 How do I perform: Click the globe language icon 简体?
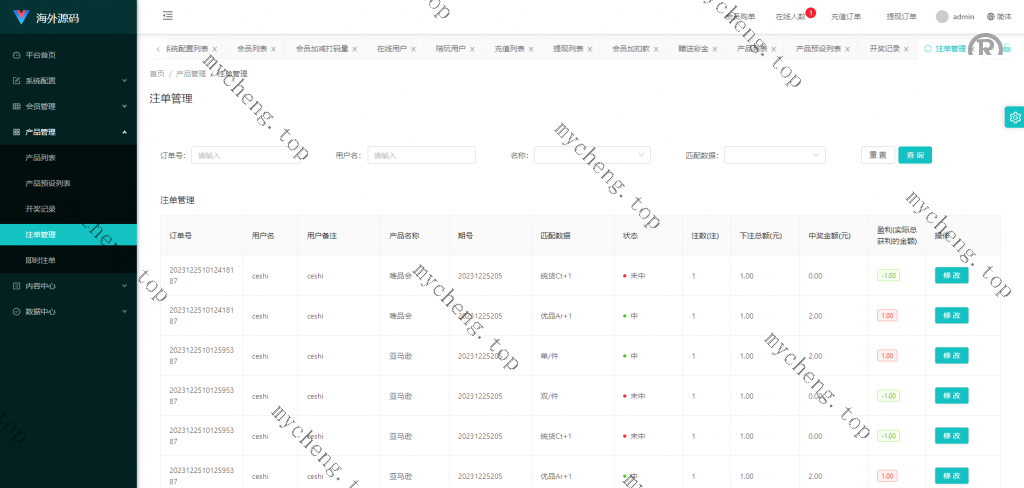[991, 16]
